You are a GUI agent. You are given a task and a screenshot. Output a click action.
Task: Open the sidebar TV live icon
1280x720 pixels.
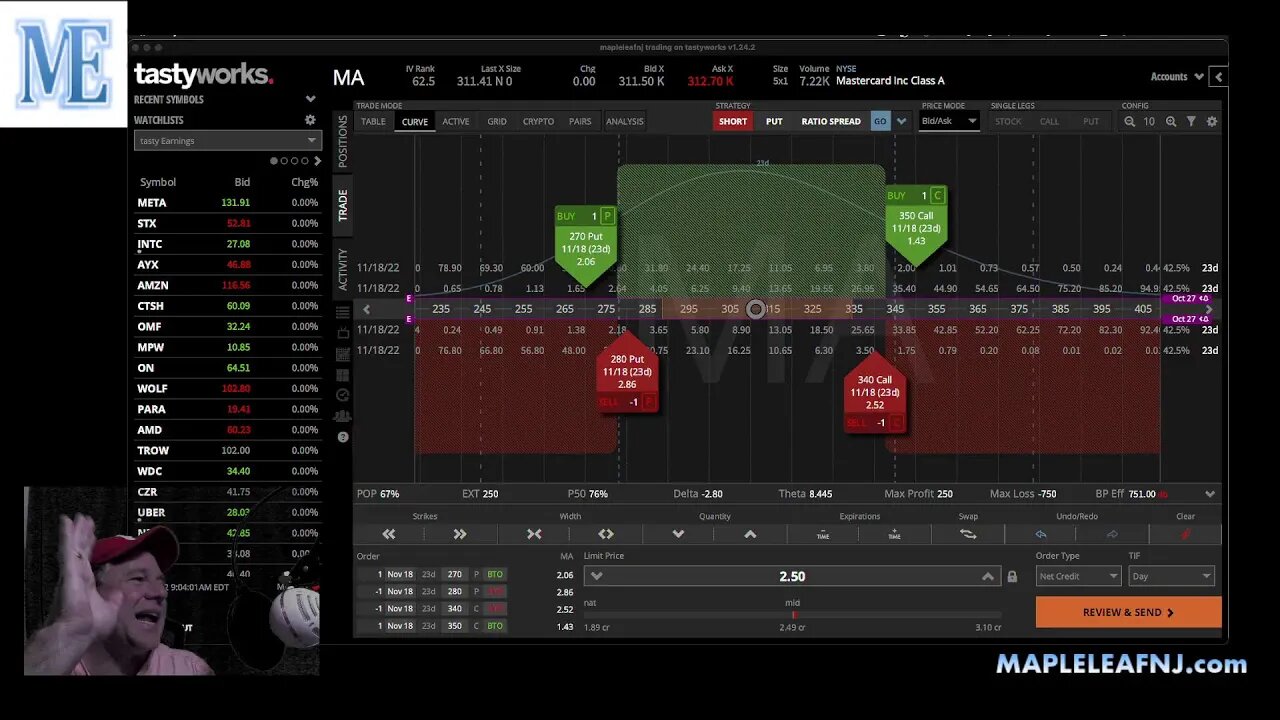point(343,333)
